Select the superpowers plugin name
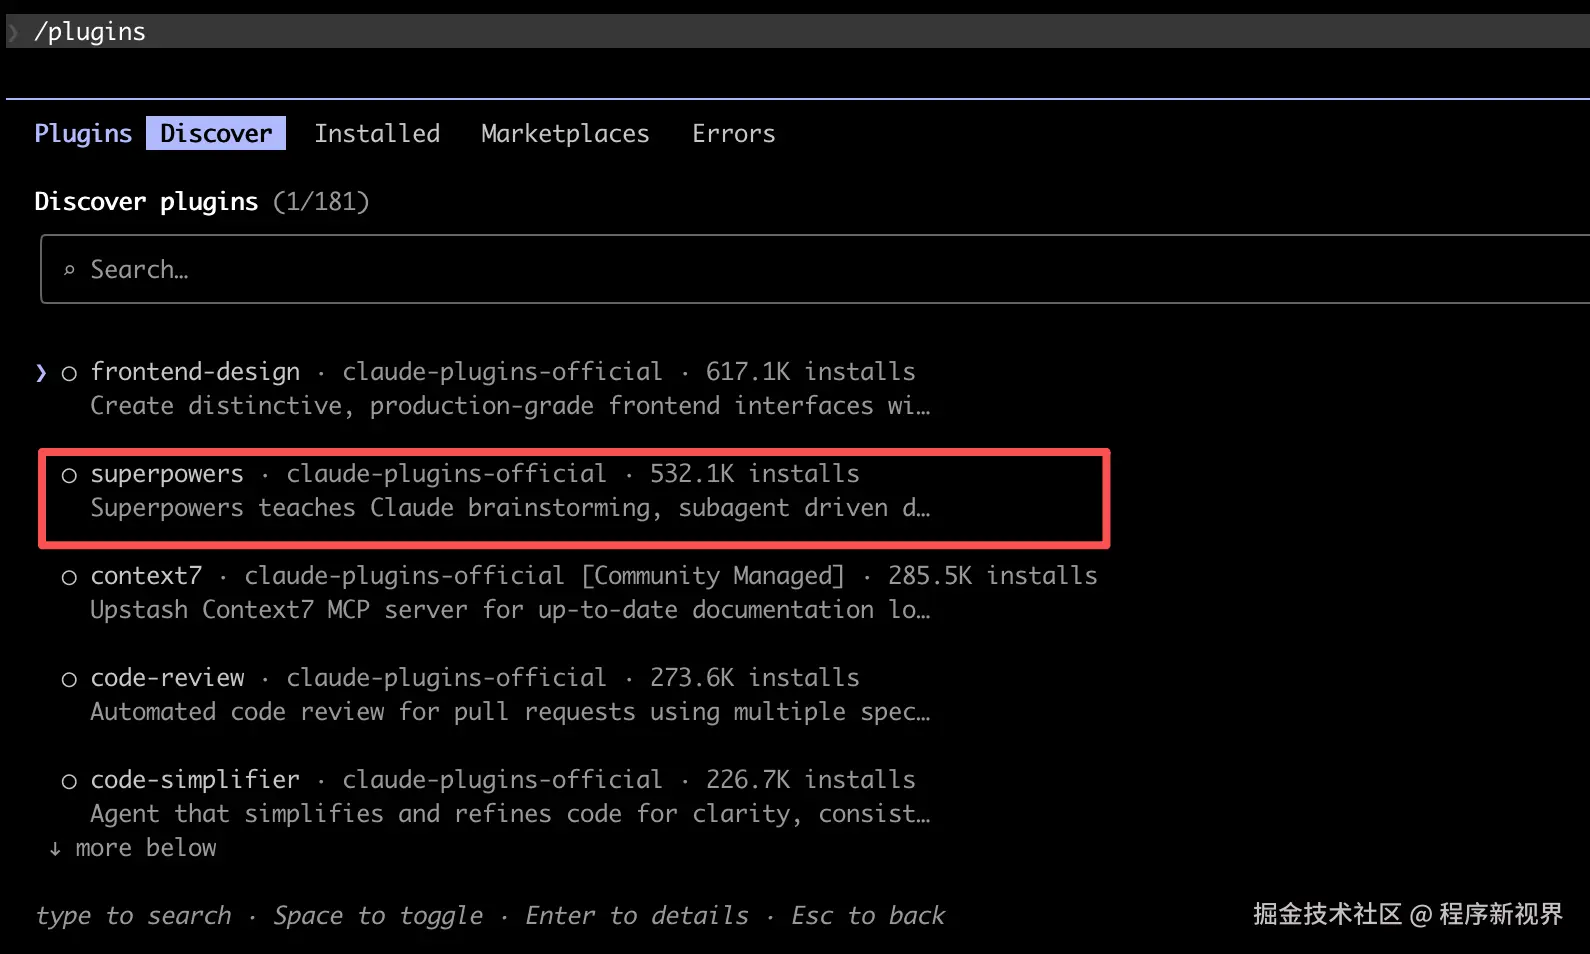Image resolution: width=1590 pixels, height=954 pixels. pyautogui.click(x=167, y=474)
